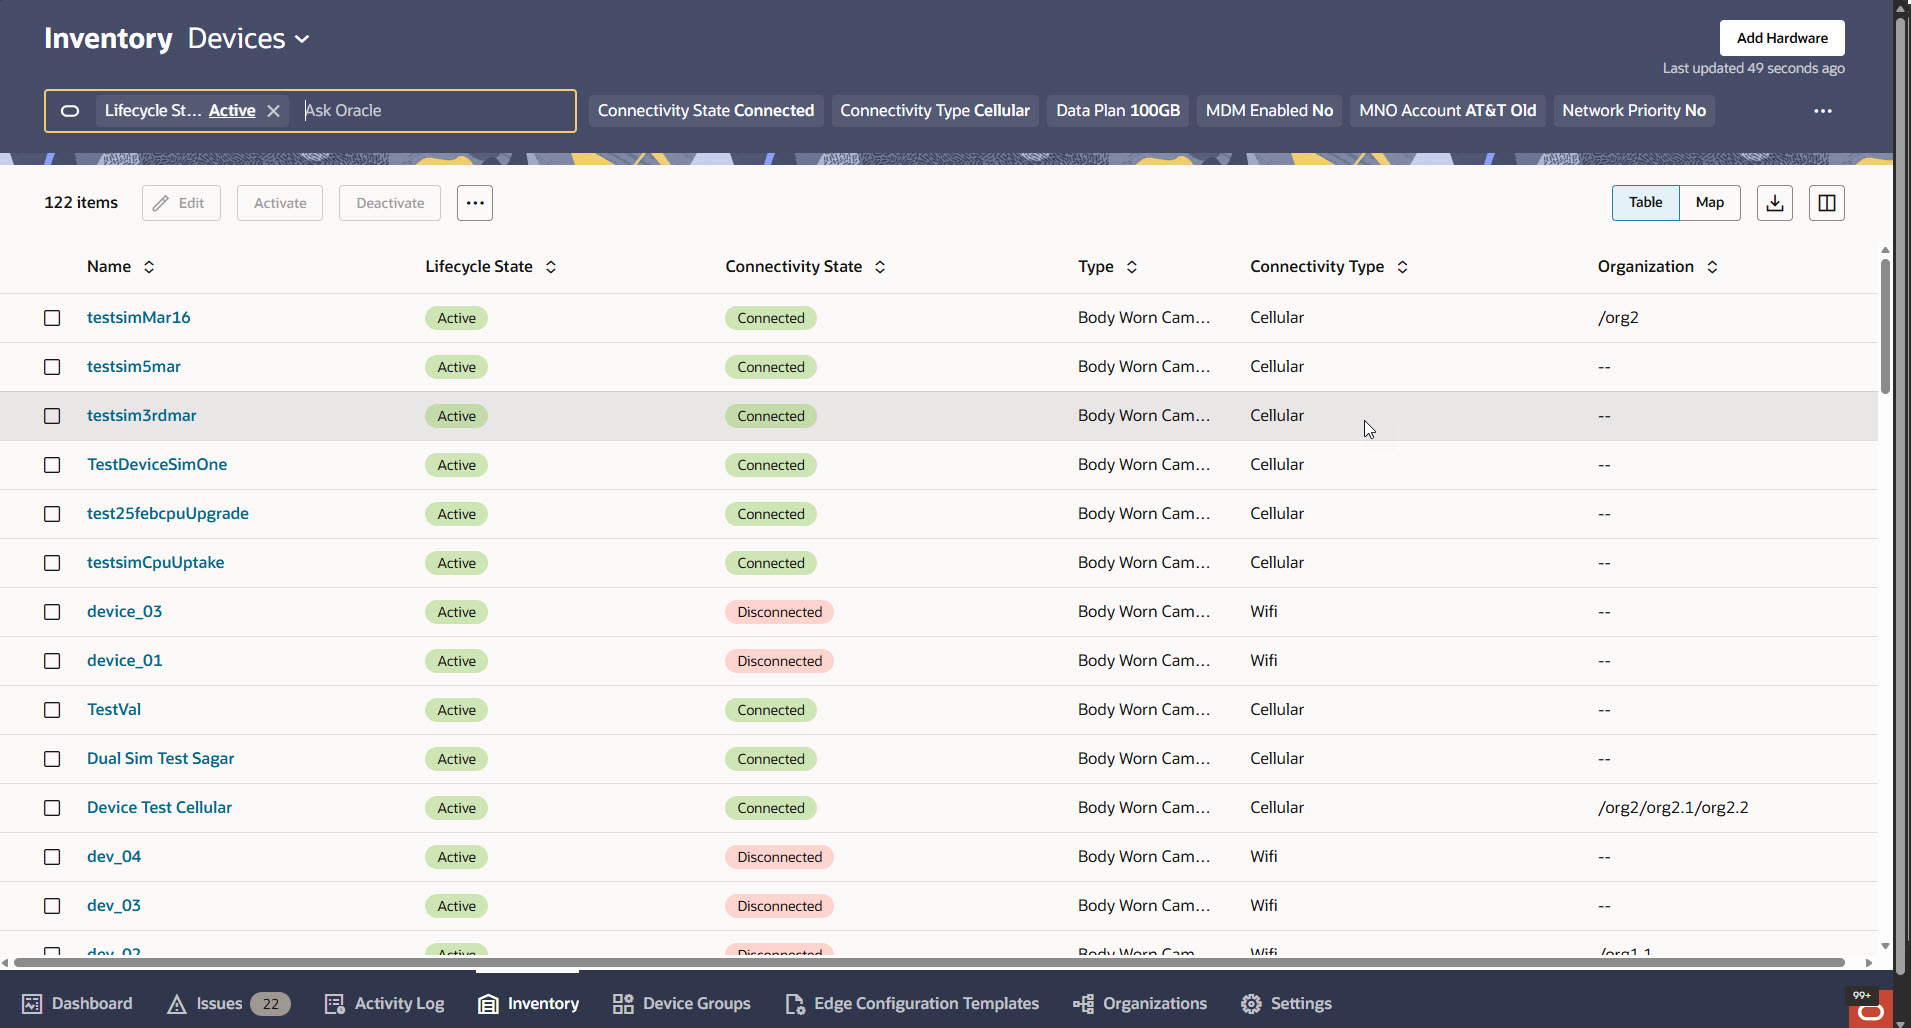Click the search oval icon in filter bar

(70, 111)
